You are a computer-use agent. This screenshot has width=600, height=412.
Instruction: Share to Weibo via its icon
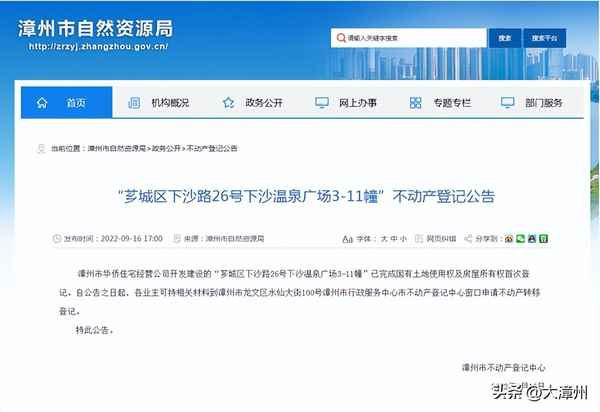pos(509,239)
